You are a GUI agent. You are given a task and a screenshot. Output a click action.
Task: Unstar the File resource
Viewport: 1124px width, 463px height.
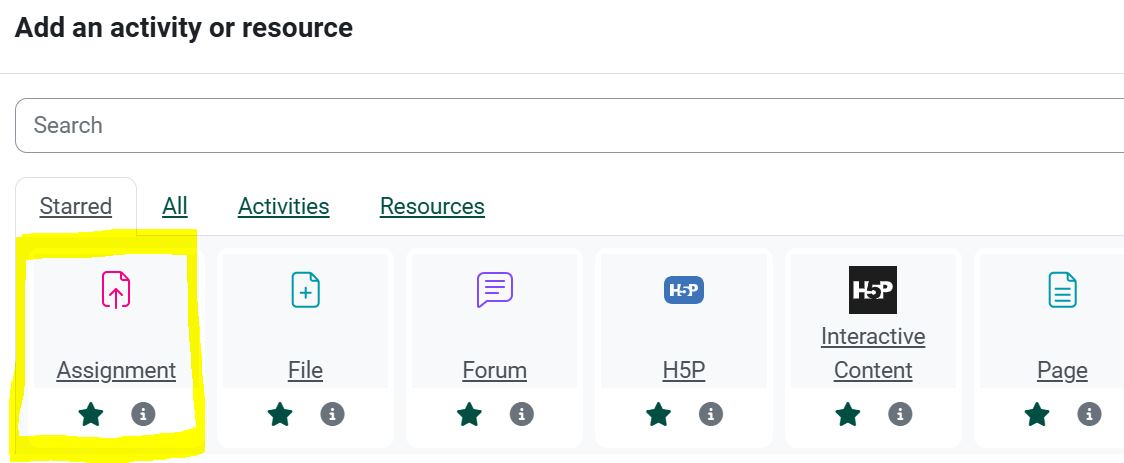pos(280,414)
